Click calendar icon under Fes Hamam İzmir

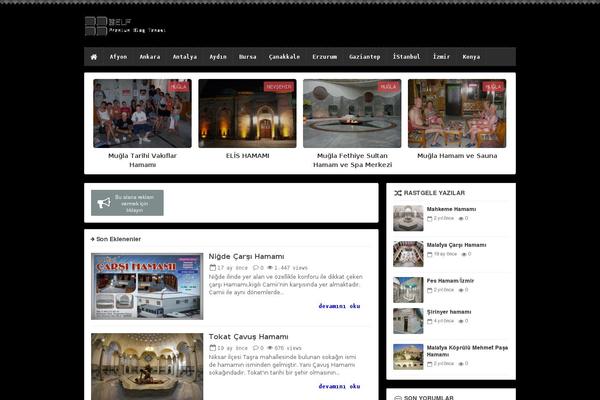pos(430,290)
